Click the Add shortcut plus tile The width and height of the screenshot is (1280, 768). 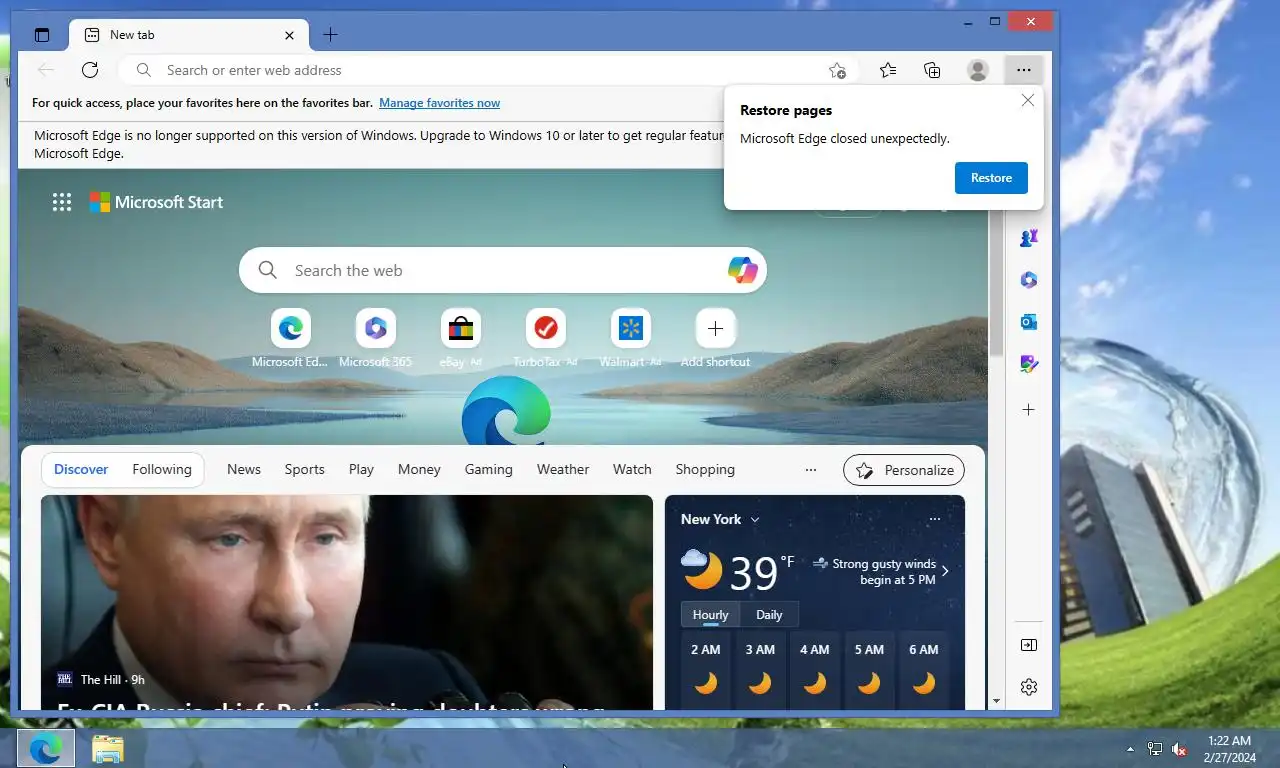pyautogui.click(x=715, y=338)
